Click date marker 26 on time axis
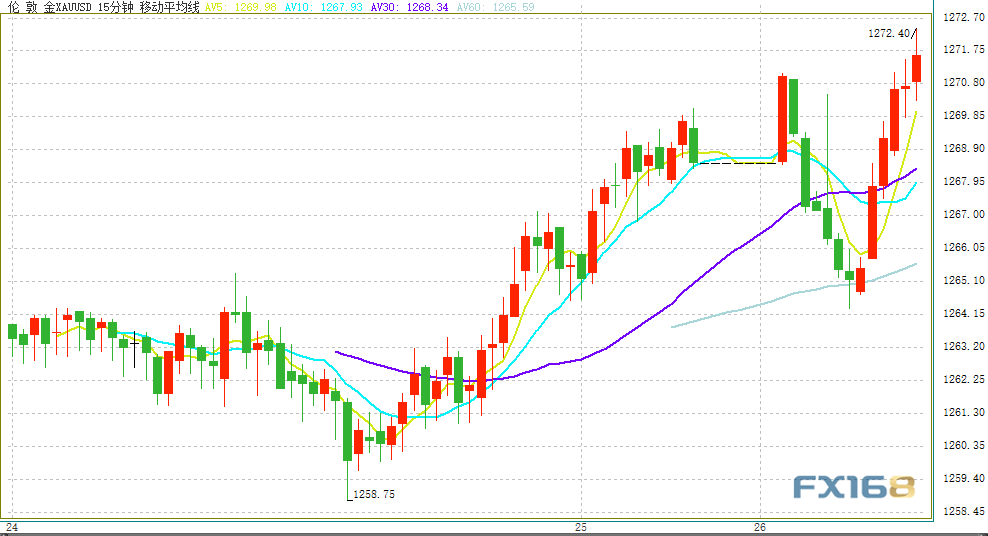988x536 pixels. pyautogui.click(x=761, y=527)
